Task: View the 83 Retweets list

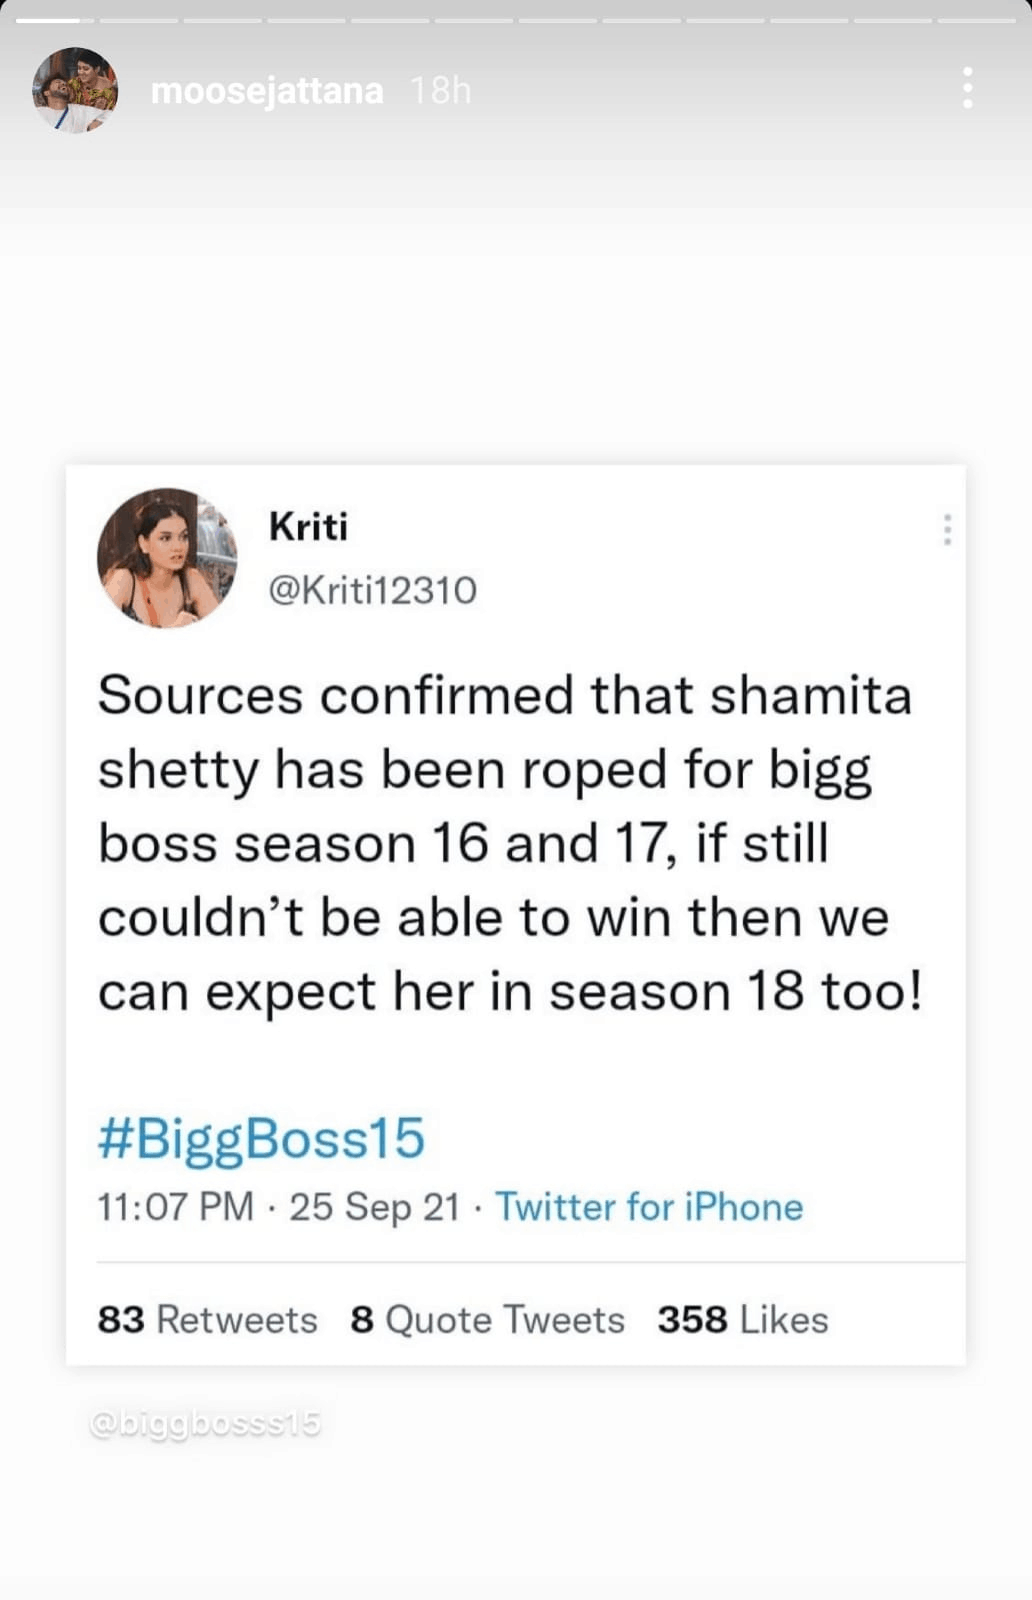Action: pyautogui.click(x=207, y=1320)
